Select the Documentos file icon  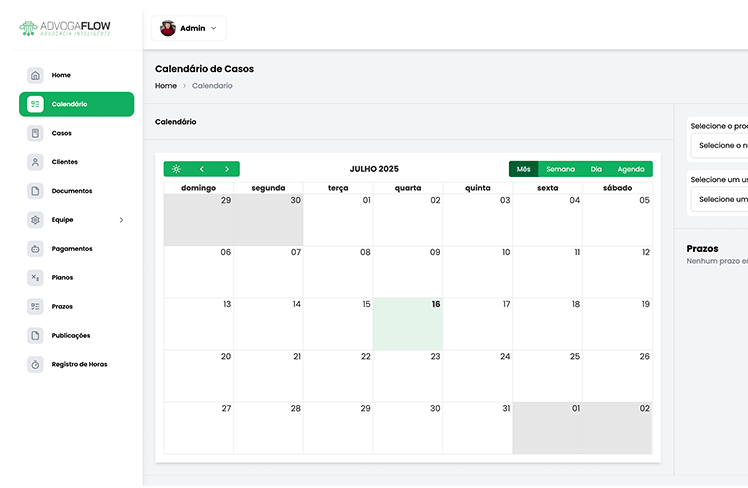pyautogui.click(x=35, y=191)
